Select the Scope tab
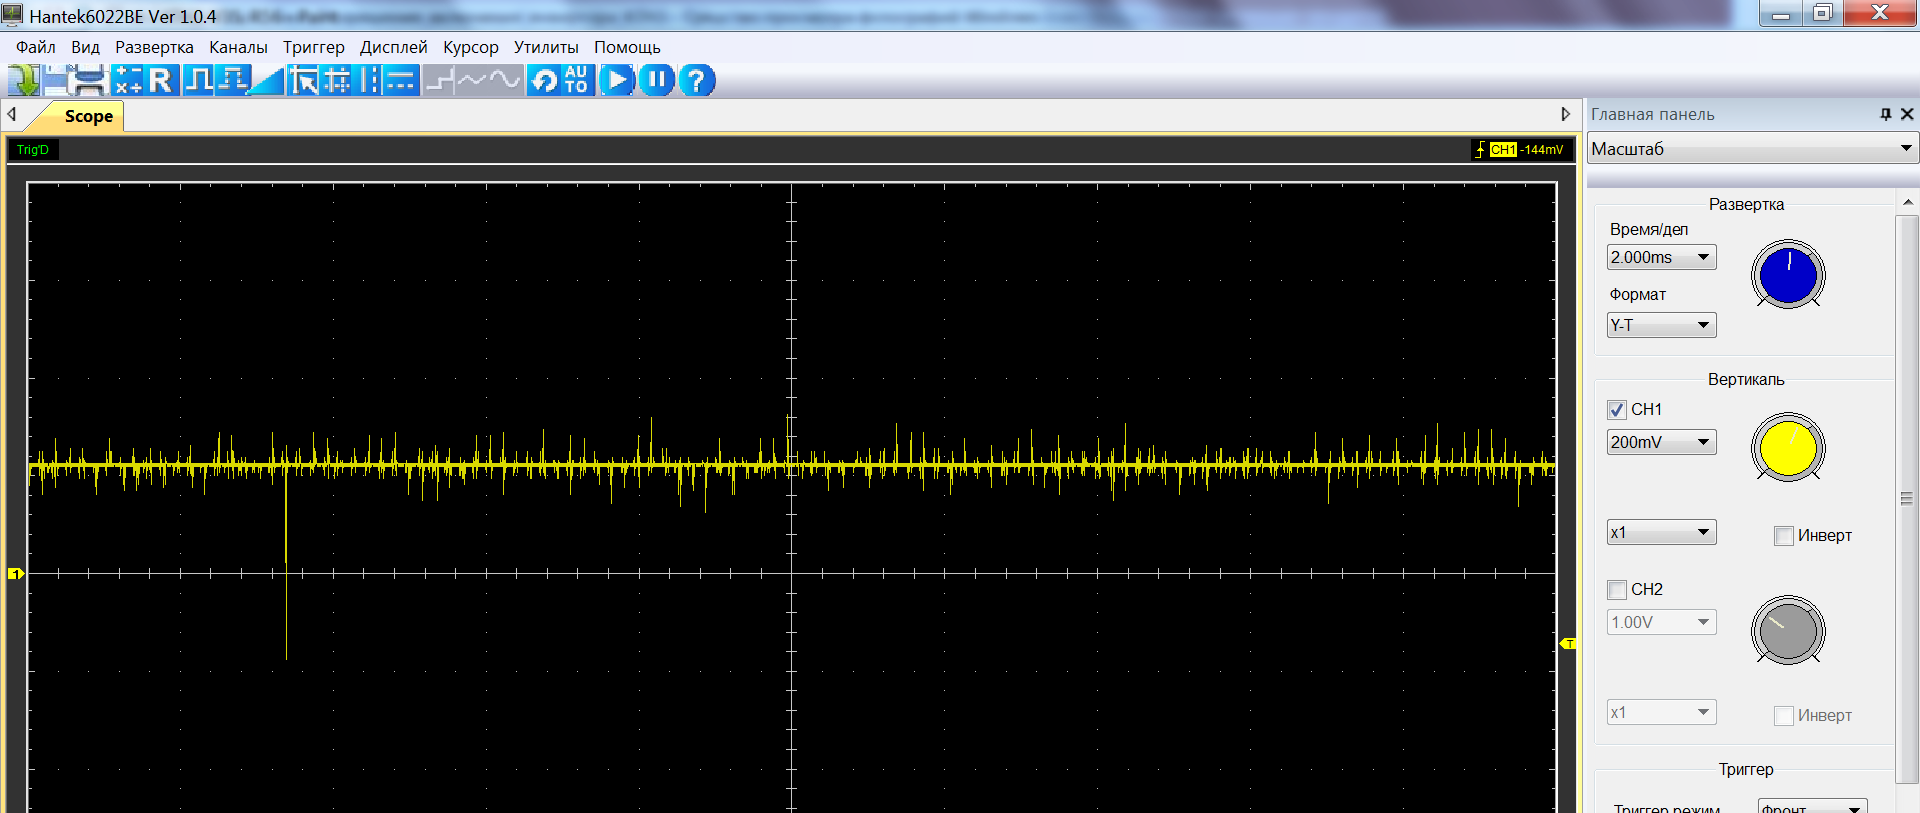Screen dimensions: 1920x813 80,116
